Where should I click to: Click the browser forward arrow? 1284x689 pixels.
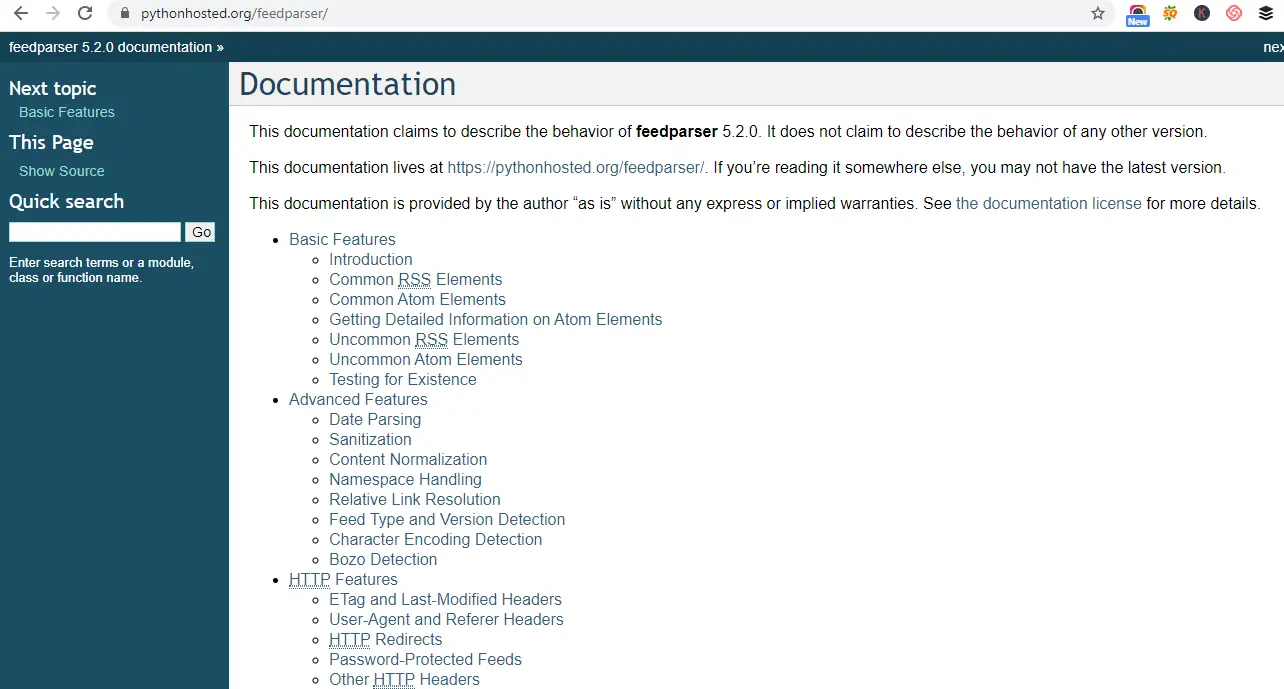(53, 14)
